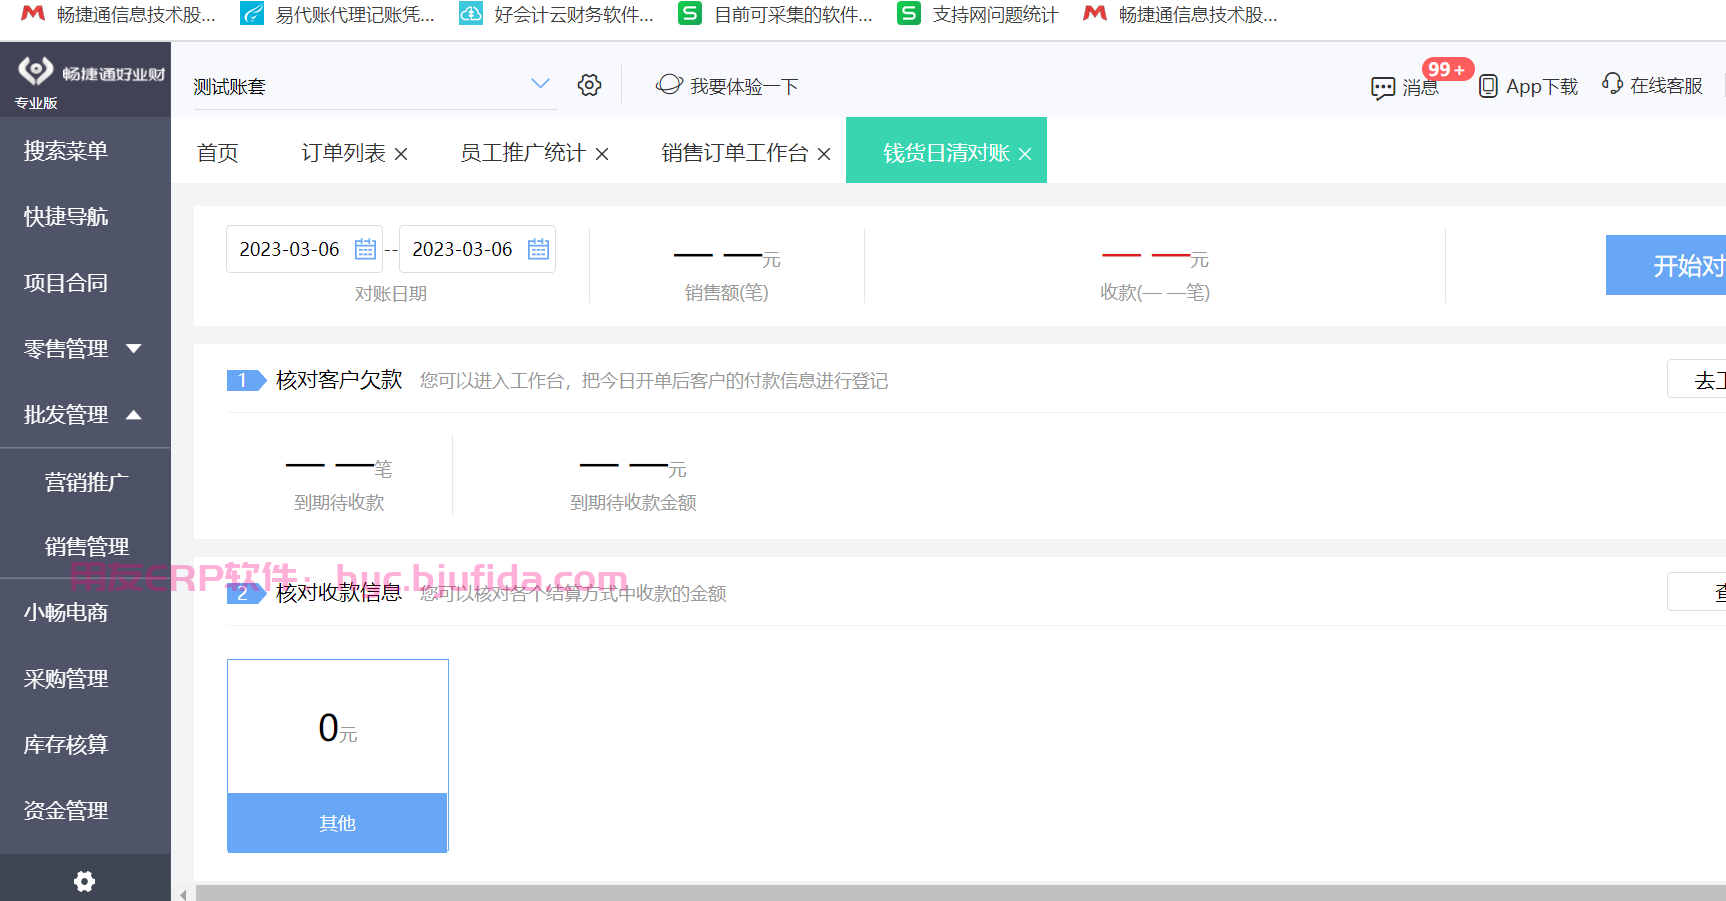The image size is (1726, 901).
Task: Open calendar picker for start date
Action: (x=366, y=249)
